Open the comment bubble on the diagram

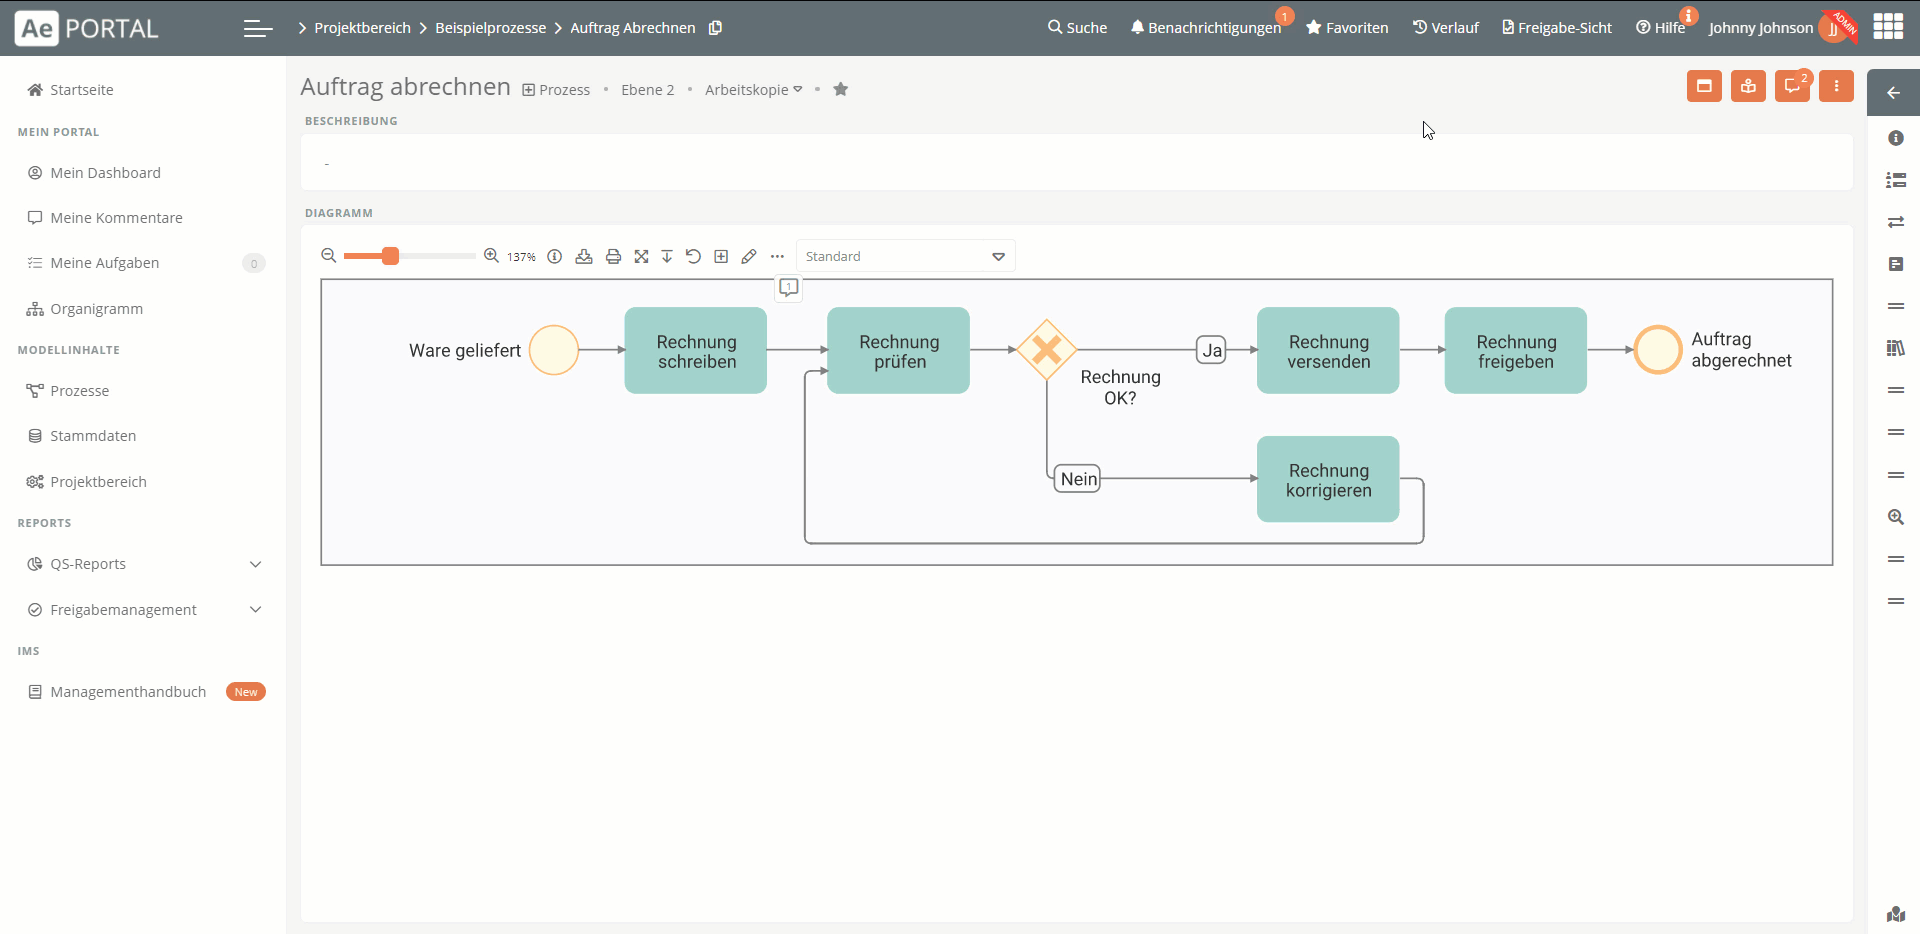click(x=789, y=288)
